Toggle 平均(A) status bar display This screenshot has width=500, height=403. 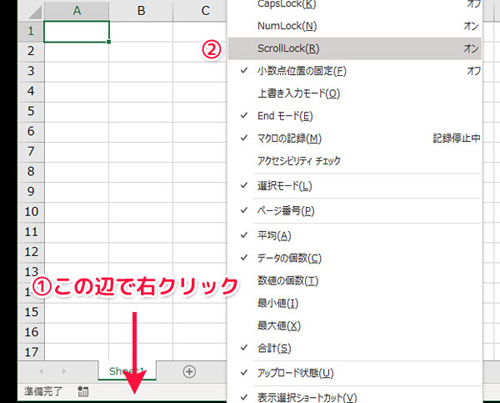pyautogui.click(x=354, y=236)
